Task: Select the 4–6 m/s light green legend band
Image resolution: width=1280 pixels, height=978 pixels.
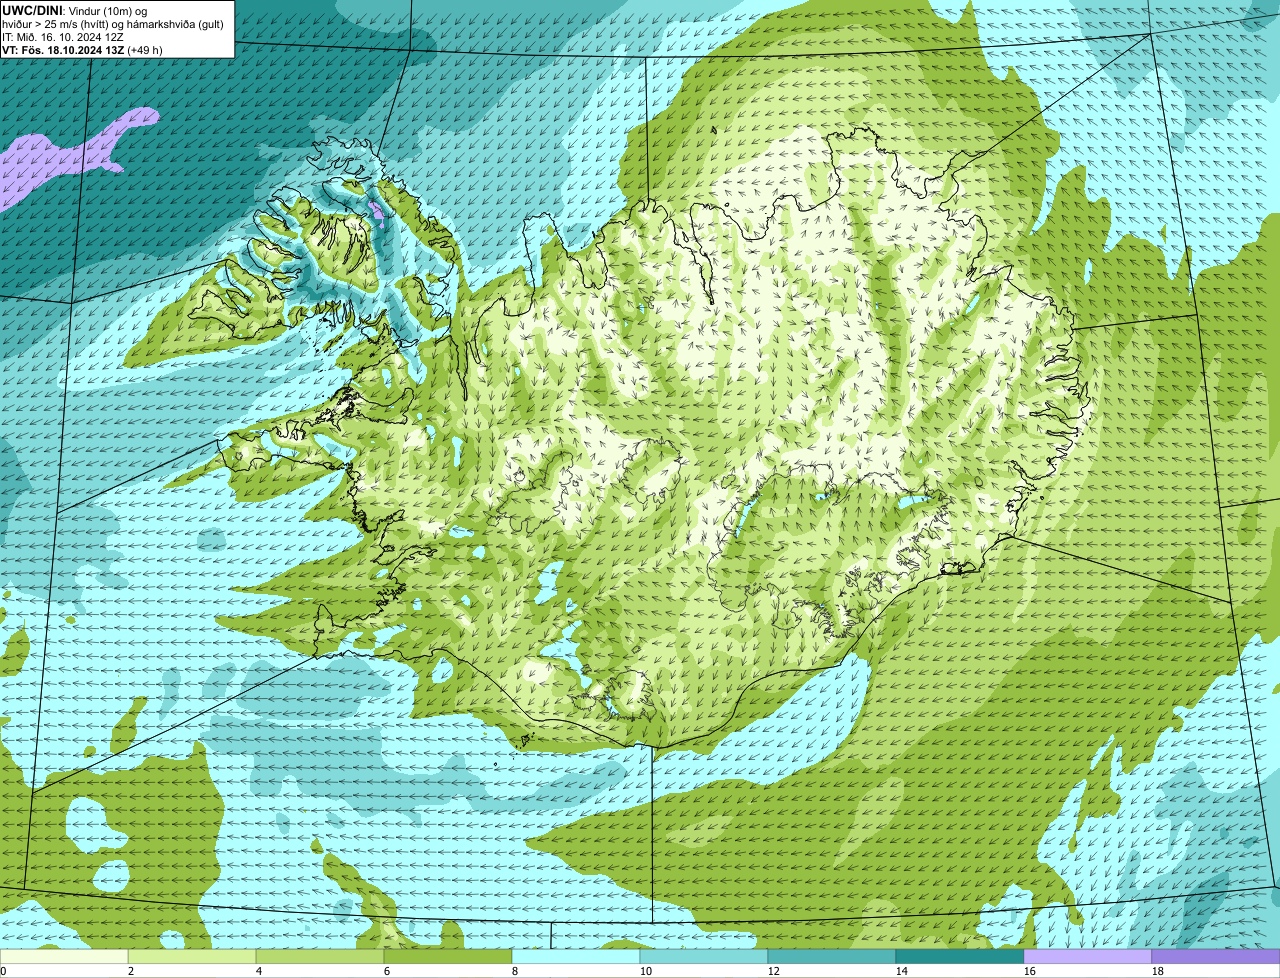Action: (x=320, y=957)
